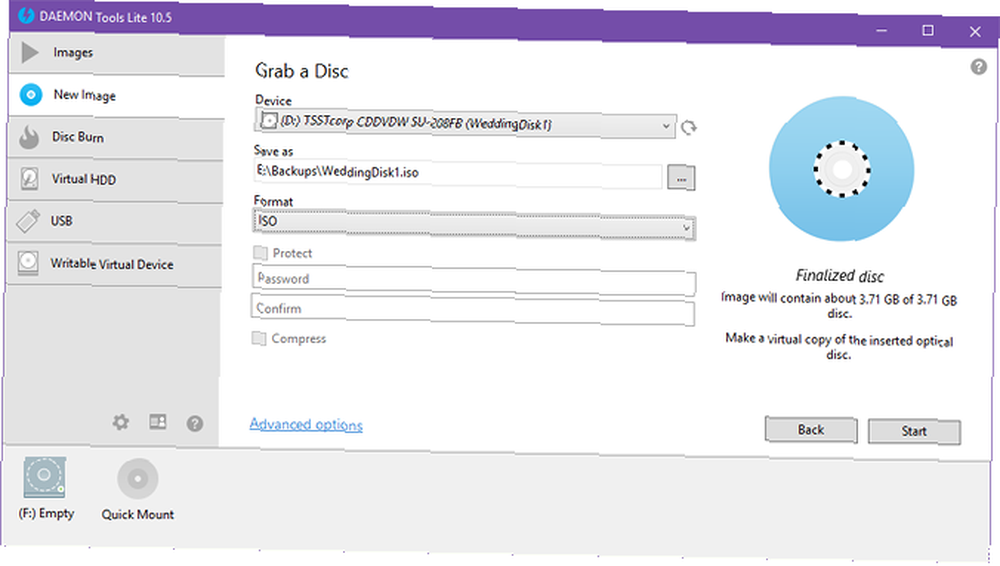1000x566 pixels.
Task: Click the "Finalized disc" text
Action: tap(839, 276)
